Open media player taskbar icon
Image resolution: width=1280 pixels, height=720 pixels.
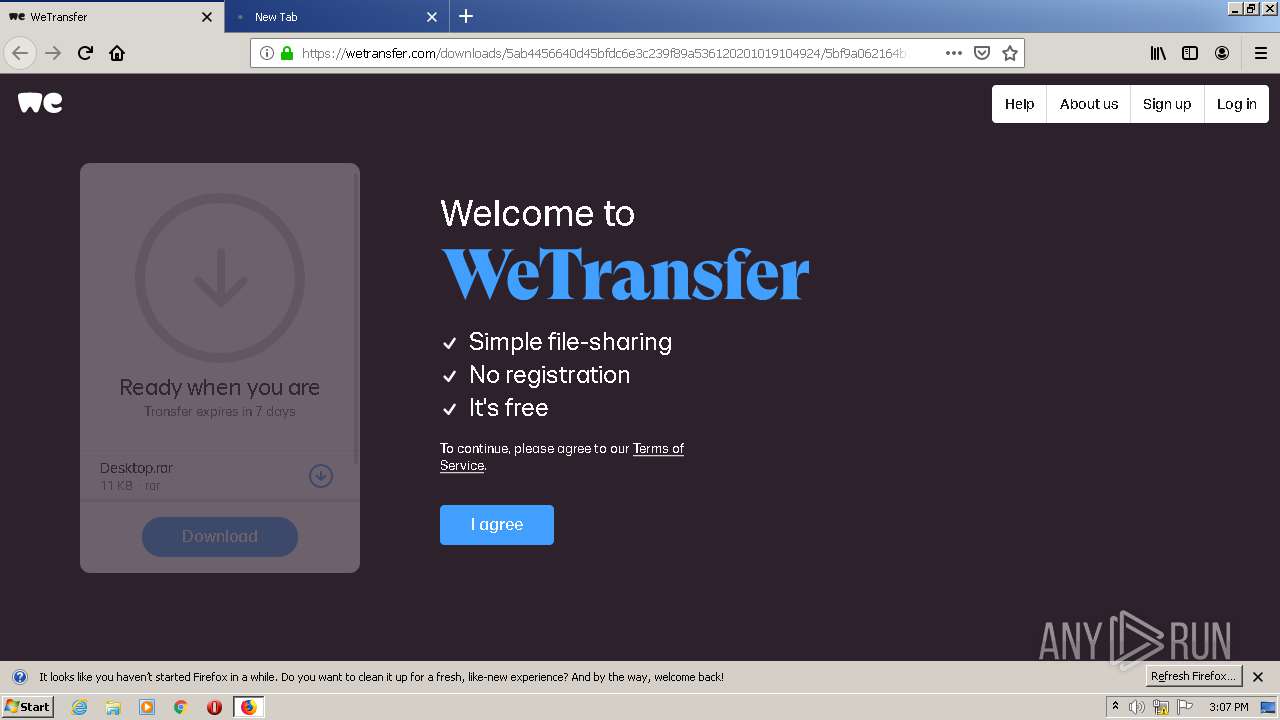point(147,707)
